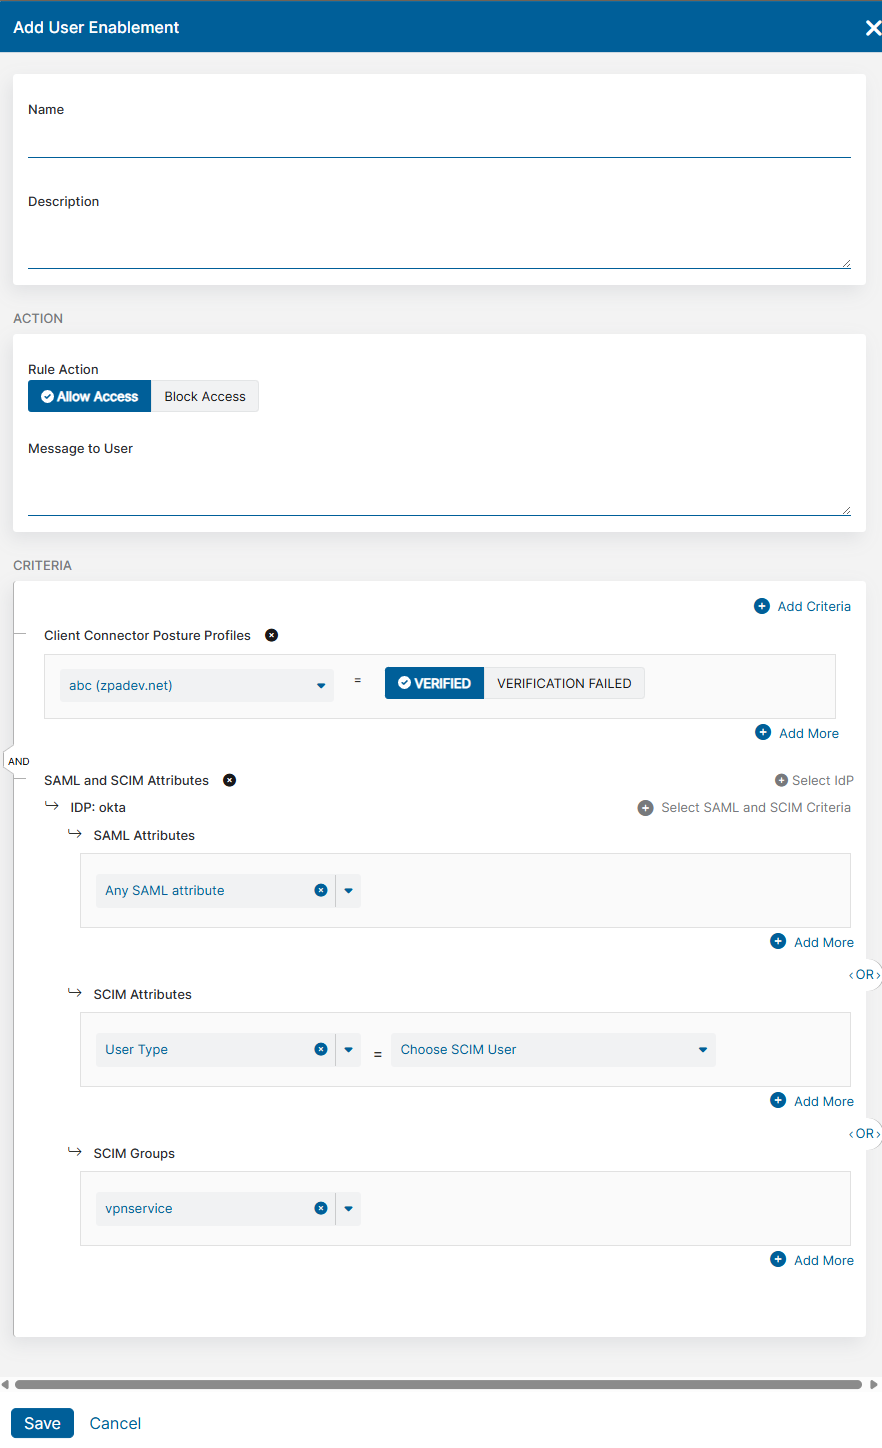Viewport: 882px width, 1448px height.
Task: Cancel the Add User Enablement form
Action: 115,1422
